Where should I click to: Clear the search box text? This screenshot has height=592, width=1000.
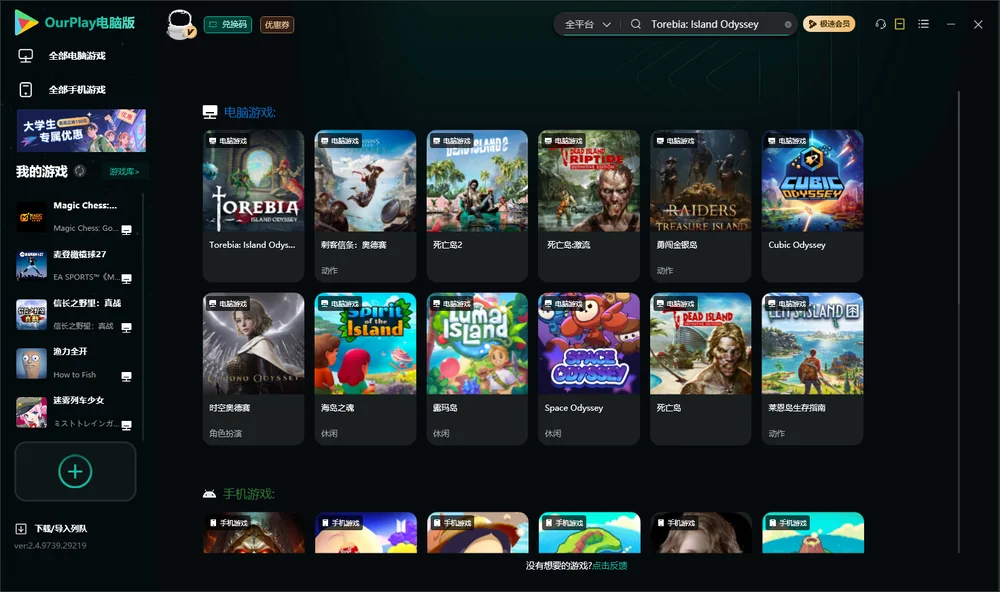click(x=788, y=24)
